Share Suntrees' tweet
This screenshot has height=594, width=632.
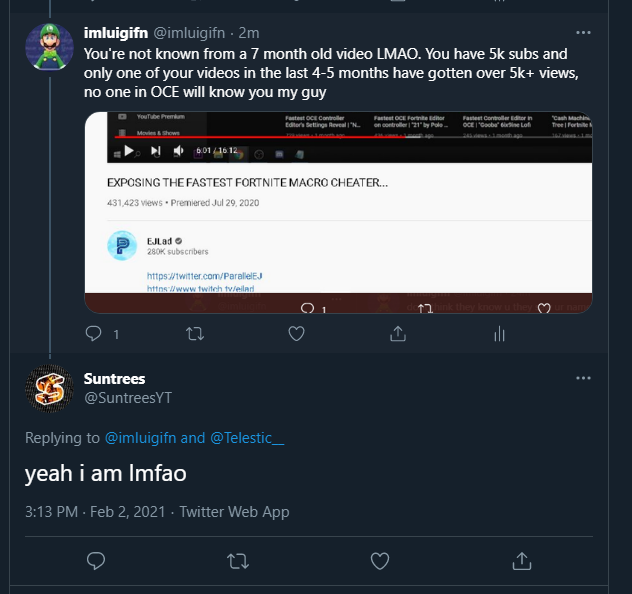coord(521,559)
